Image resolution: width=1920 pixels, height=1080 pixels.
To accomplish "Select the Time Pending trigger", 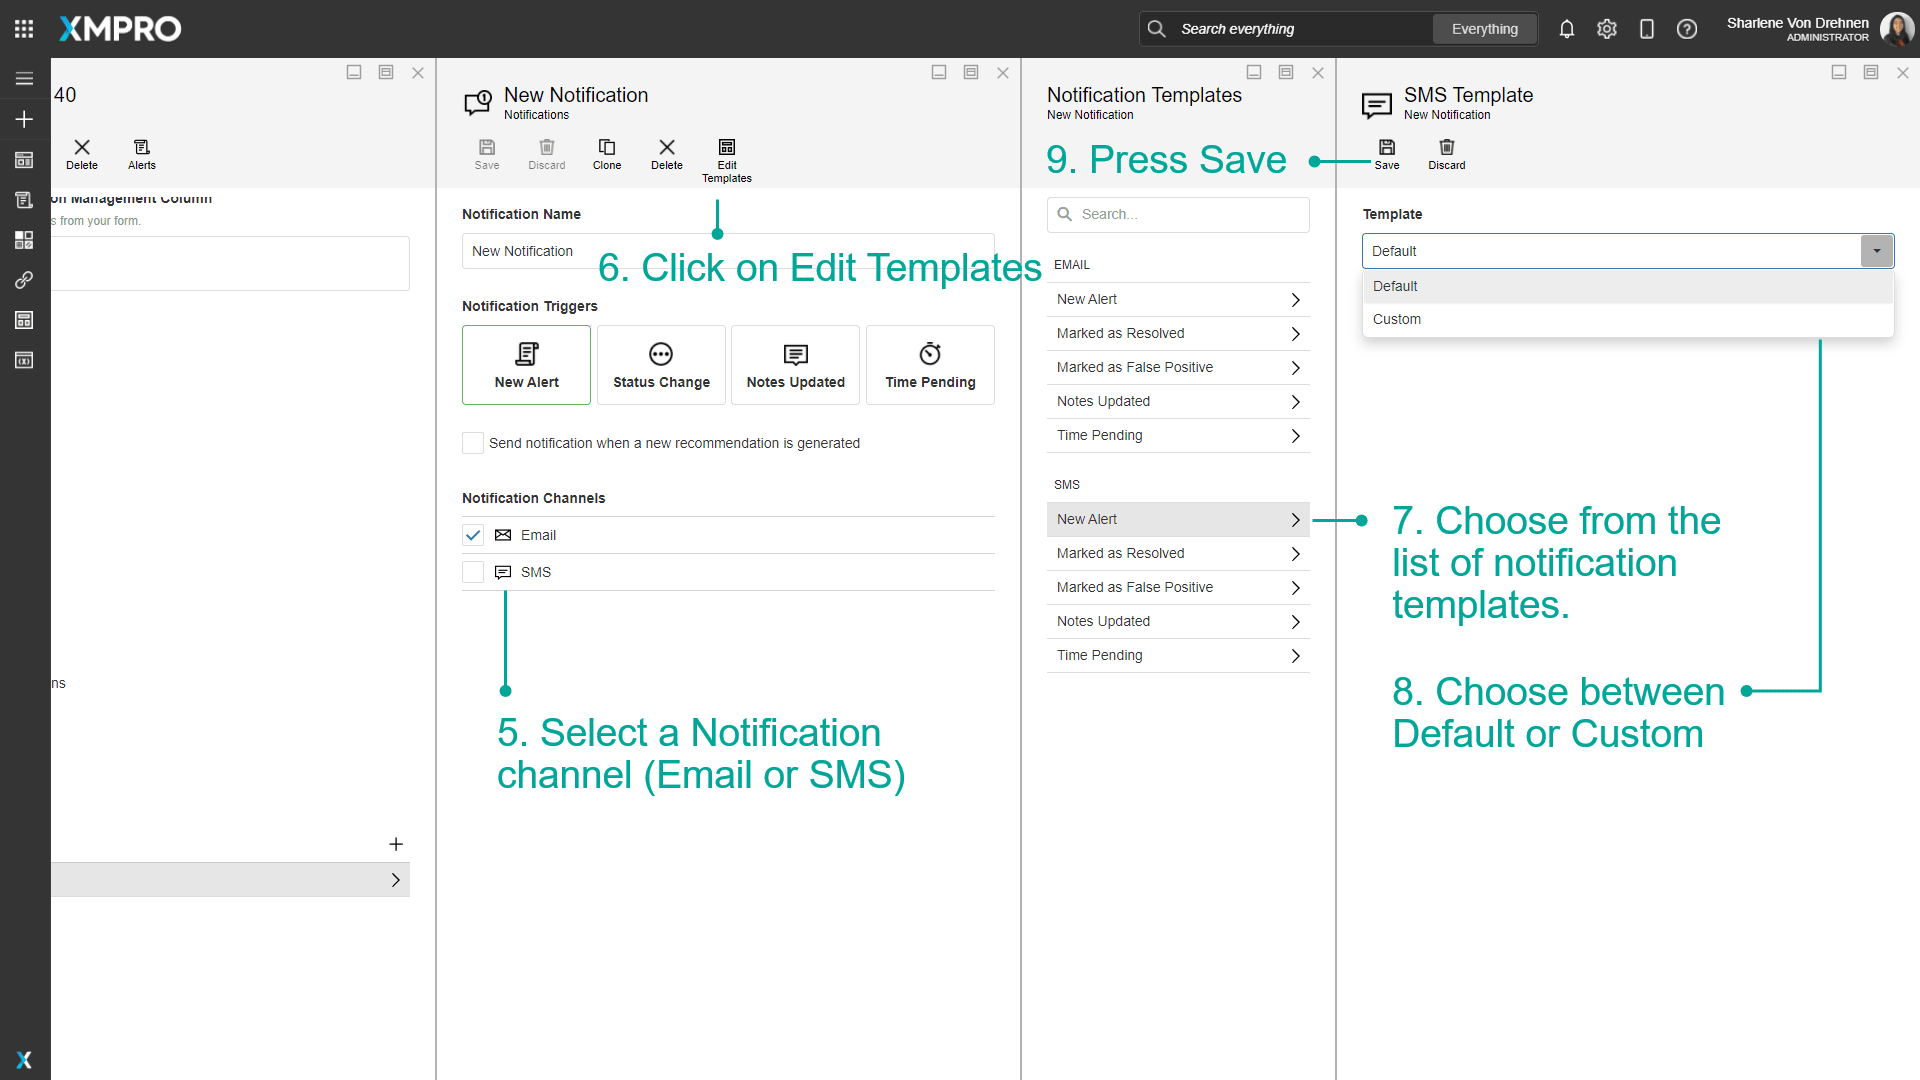I will [930, 365].
